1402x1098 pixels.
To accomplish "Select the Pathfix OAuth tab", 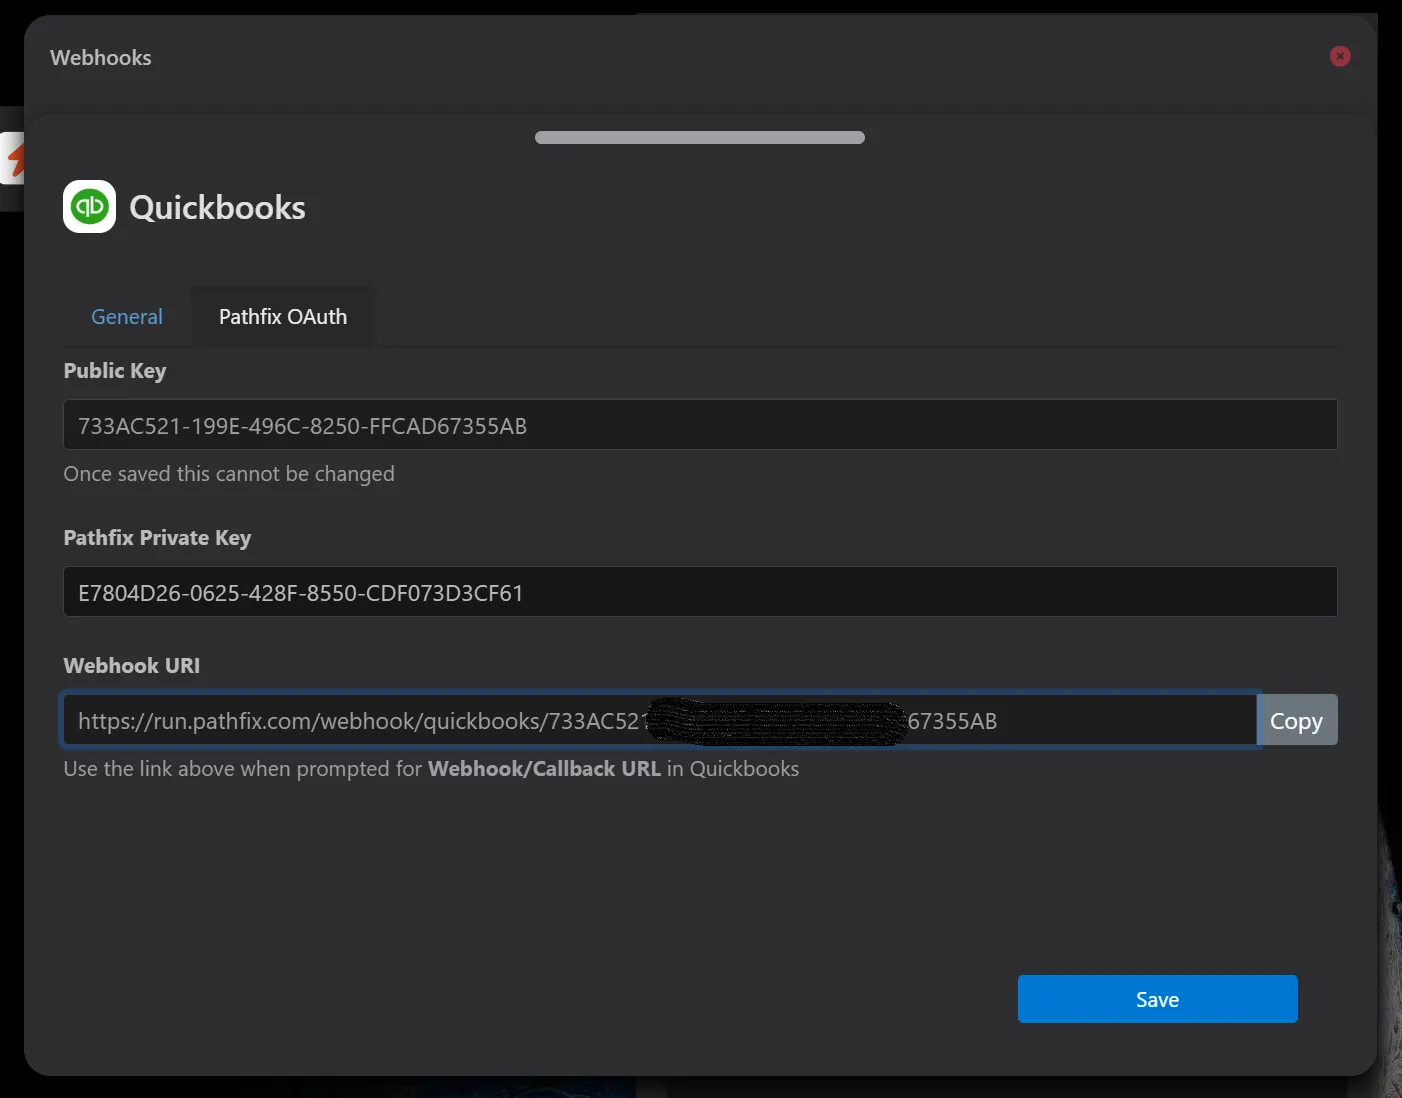I will click(x=283, y=317).
